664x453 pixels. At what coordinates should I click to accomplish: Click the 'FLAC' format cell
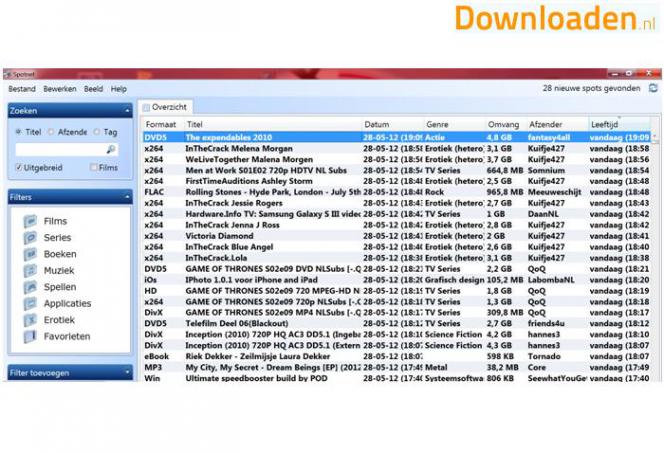click(x=154, y=192)
